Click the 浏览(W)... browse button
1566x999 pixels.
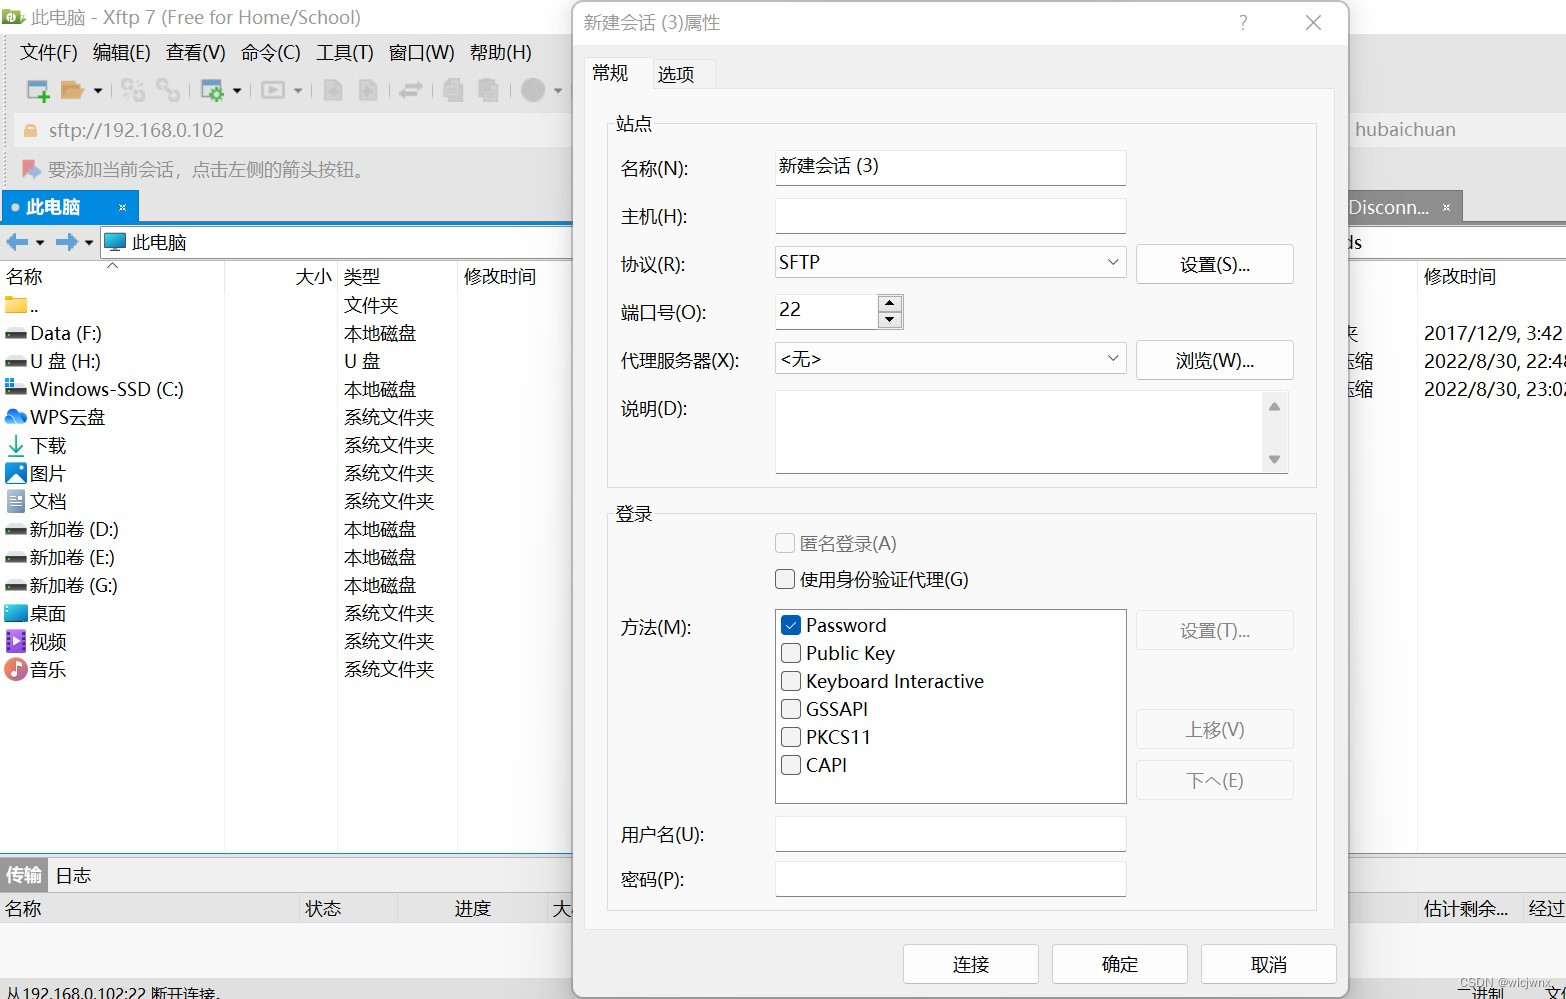pyautogui.click(x=1215, y=360)
